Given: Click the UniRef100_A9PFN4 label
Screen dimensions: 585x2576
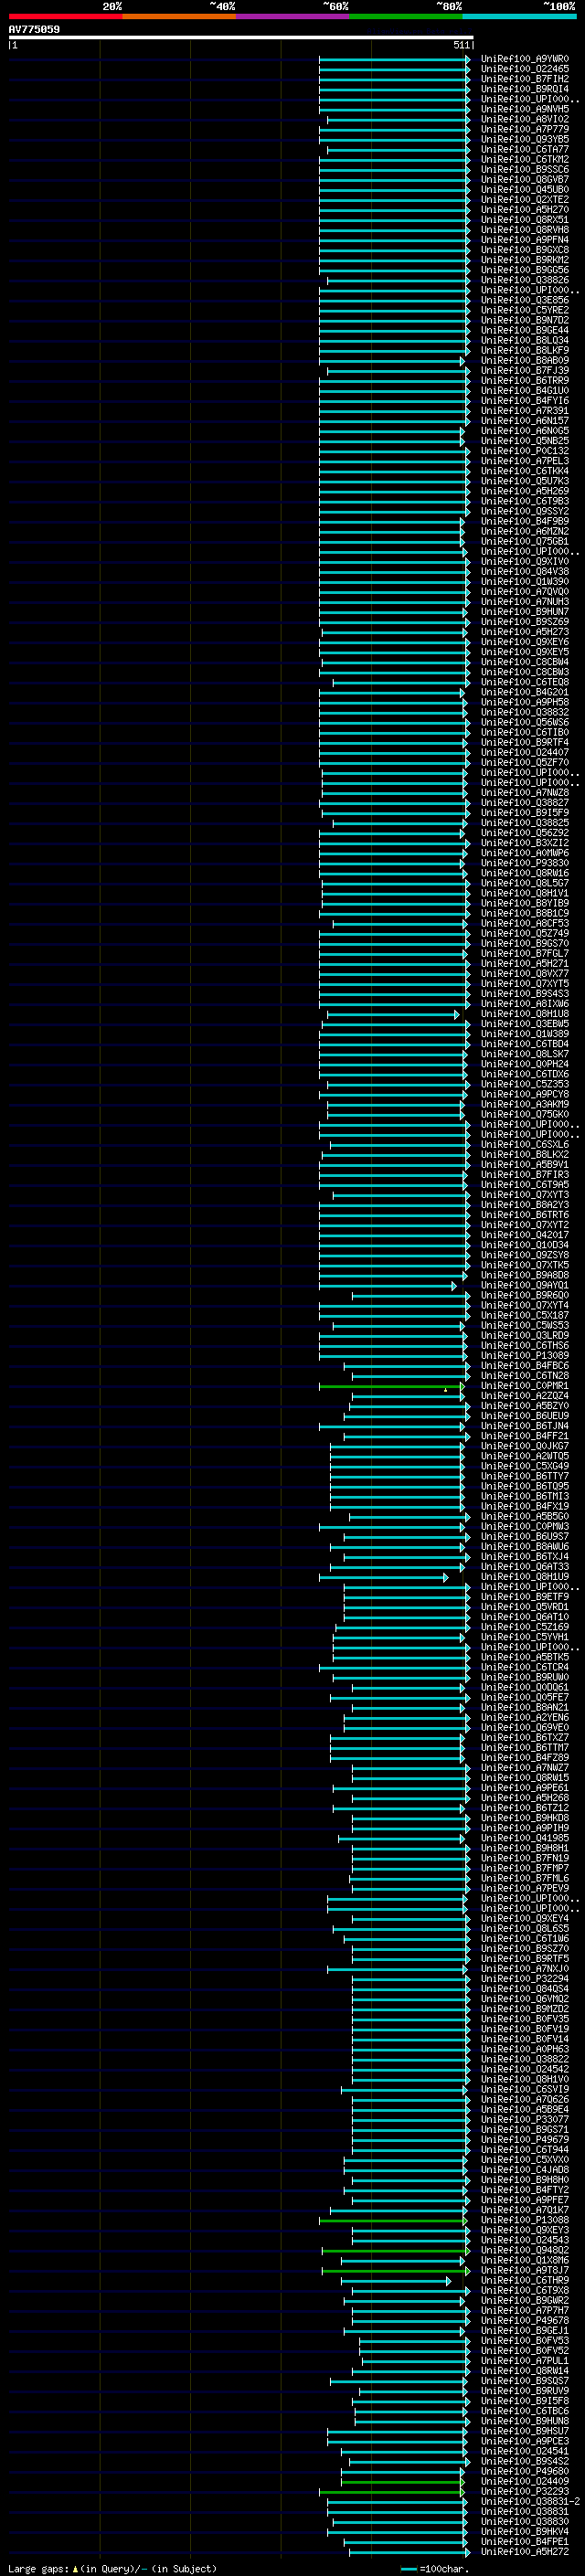Looking at the screenshot, I should pyautogui.click(x=524, y=239).
